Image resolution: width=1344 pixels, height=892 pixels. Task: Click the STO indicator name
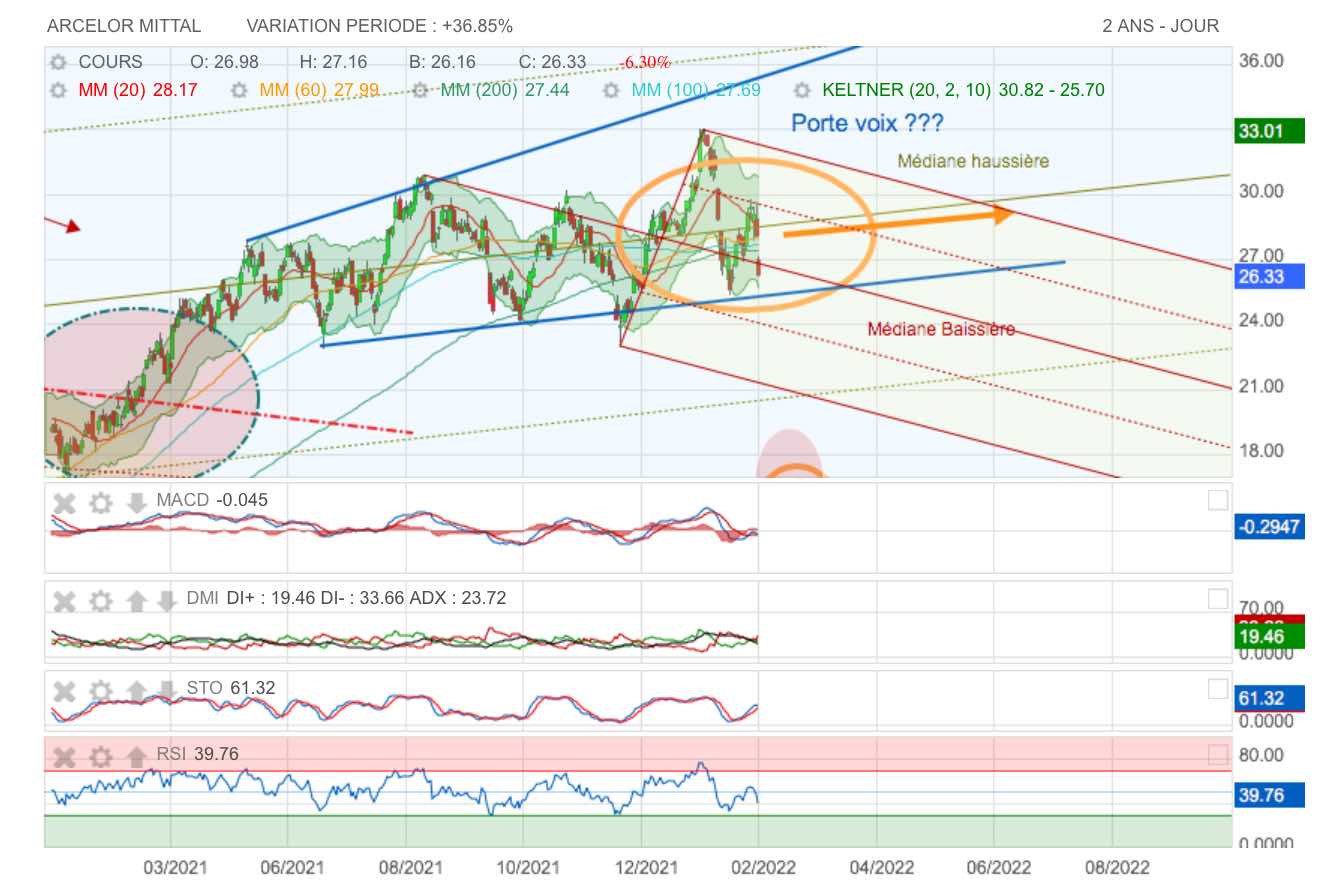coord(204,687)
